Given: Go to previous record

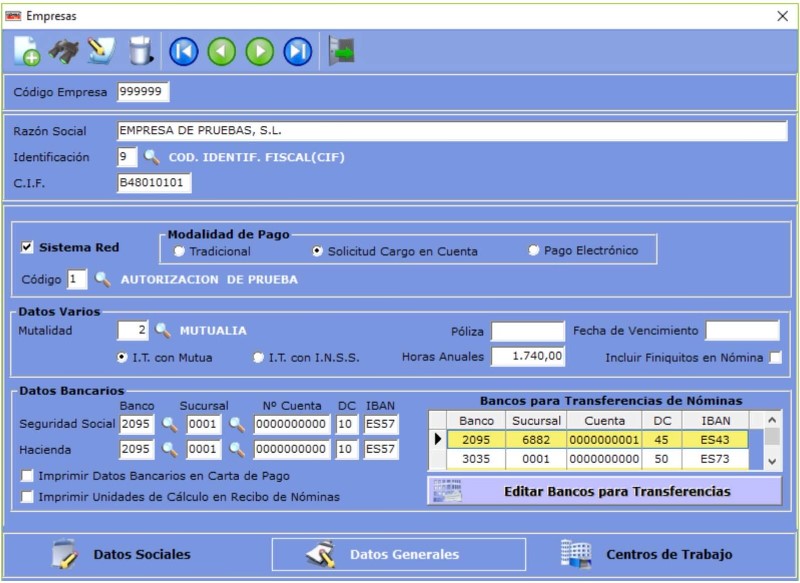Looking at the screenshot, I should pos(222,52).
